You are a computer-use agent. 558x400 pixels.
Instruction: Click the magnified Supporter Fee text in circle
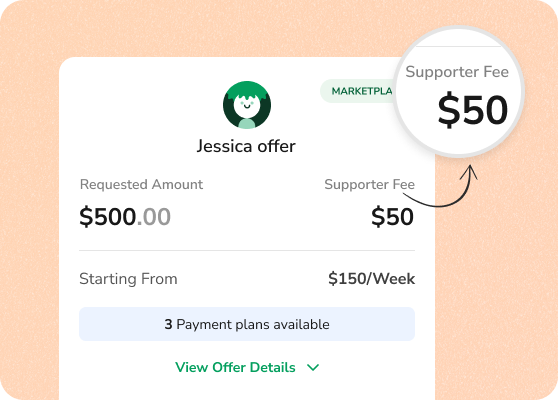point(457,72)
